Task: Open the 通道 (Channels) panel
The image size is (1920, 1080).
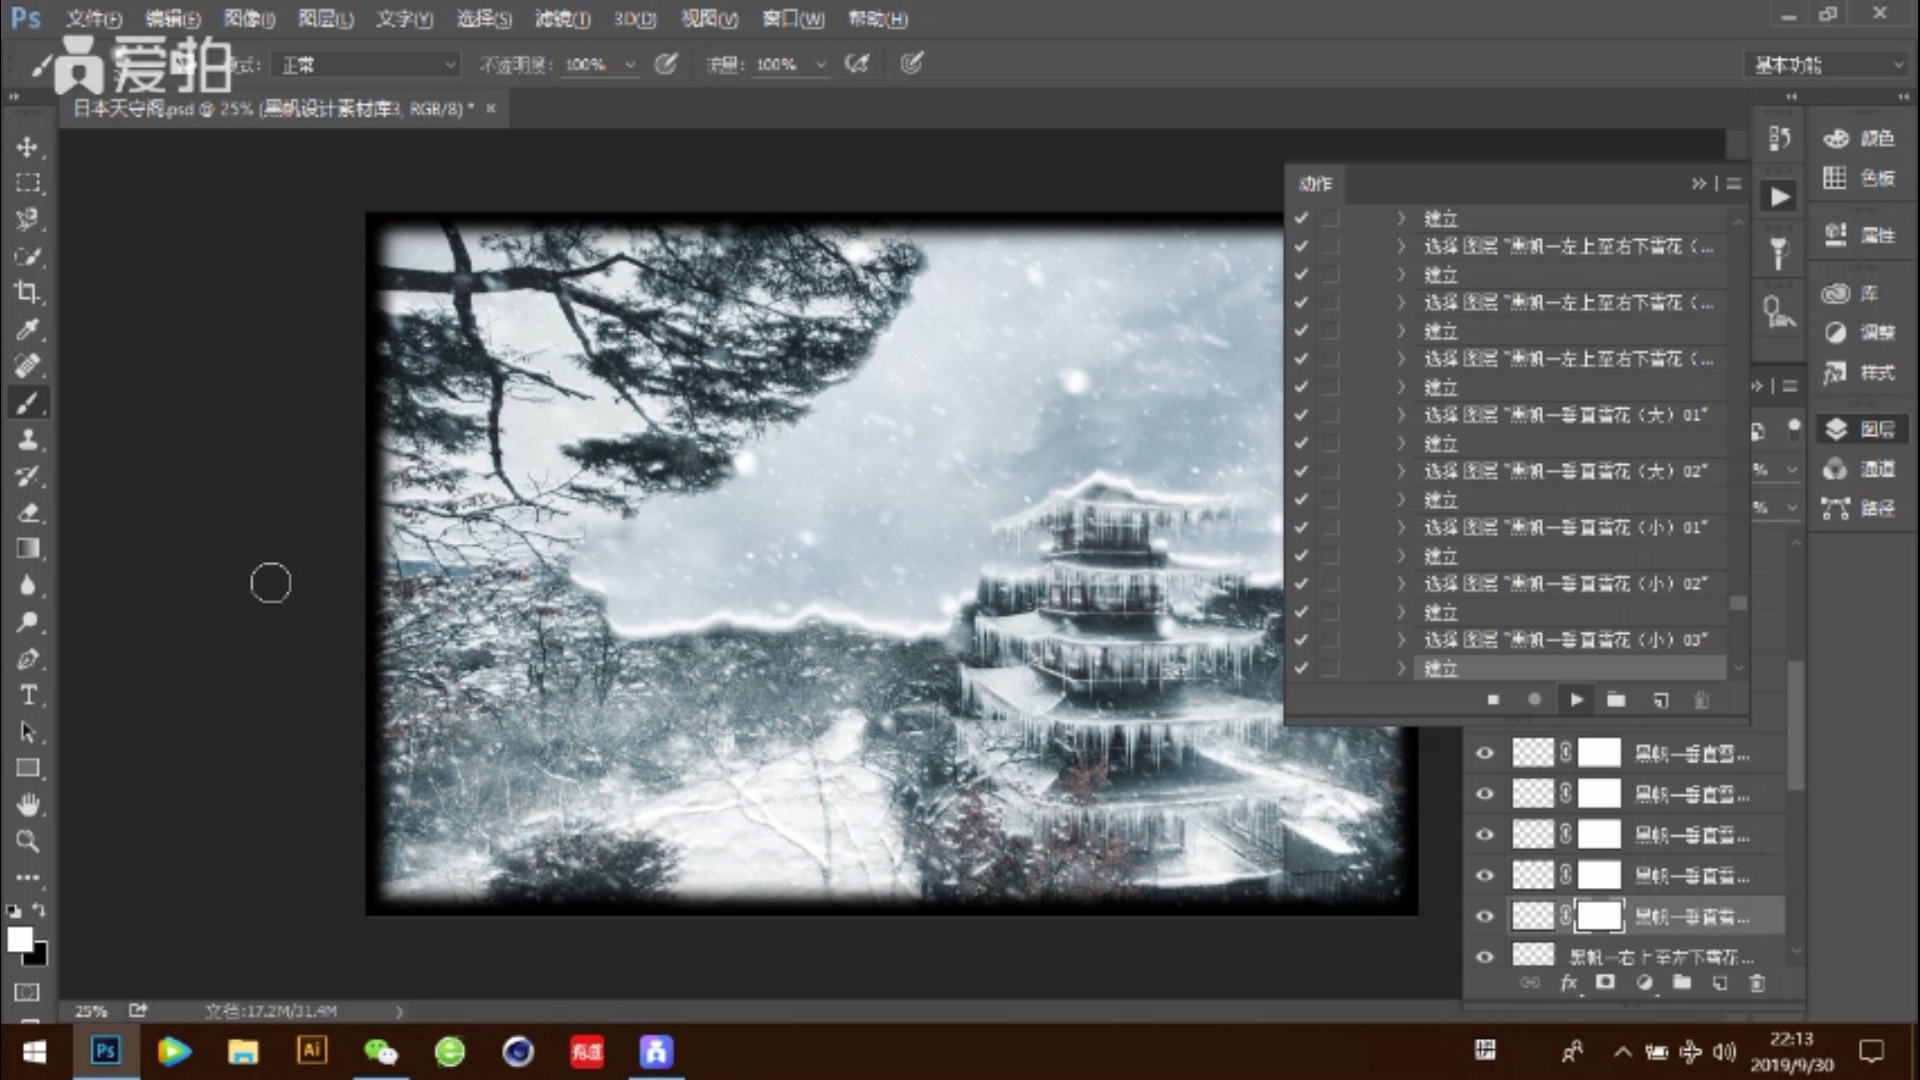Action: [1875, 469]
